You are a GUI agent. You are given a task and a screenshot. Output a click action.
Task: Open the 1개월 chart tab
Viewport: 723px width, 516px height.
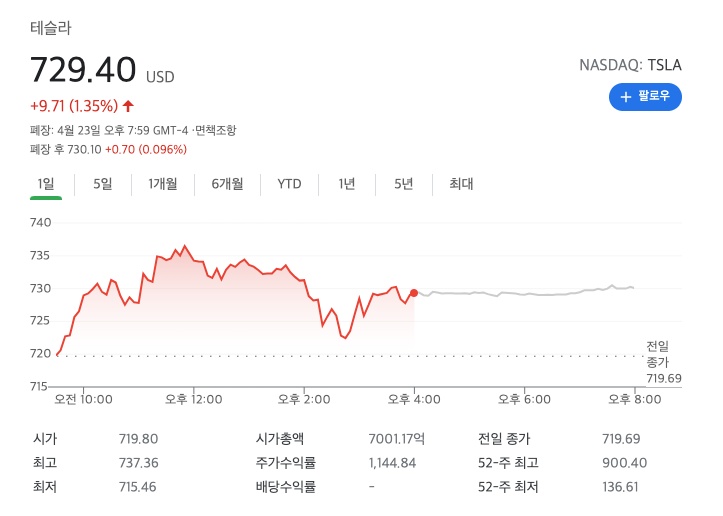pos(162,183)
